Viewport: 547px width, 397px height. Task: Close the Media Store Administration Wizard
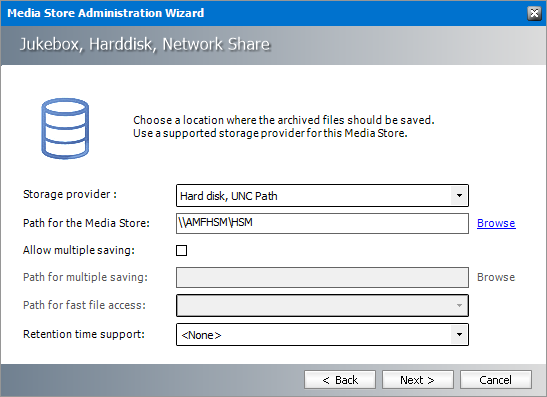click(534, 13)
